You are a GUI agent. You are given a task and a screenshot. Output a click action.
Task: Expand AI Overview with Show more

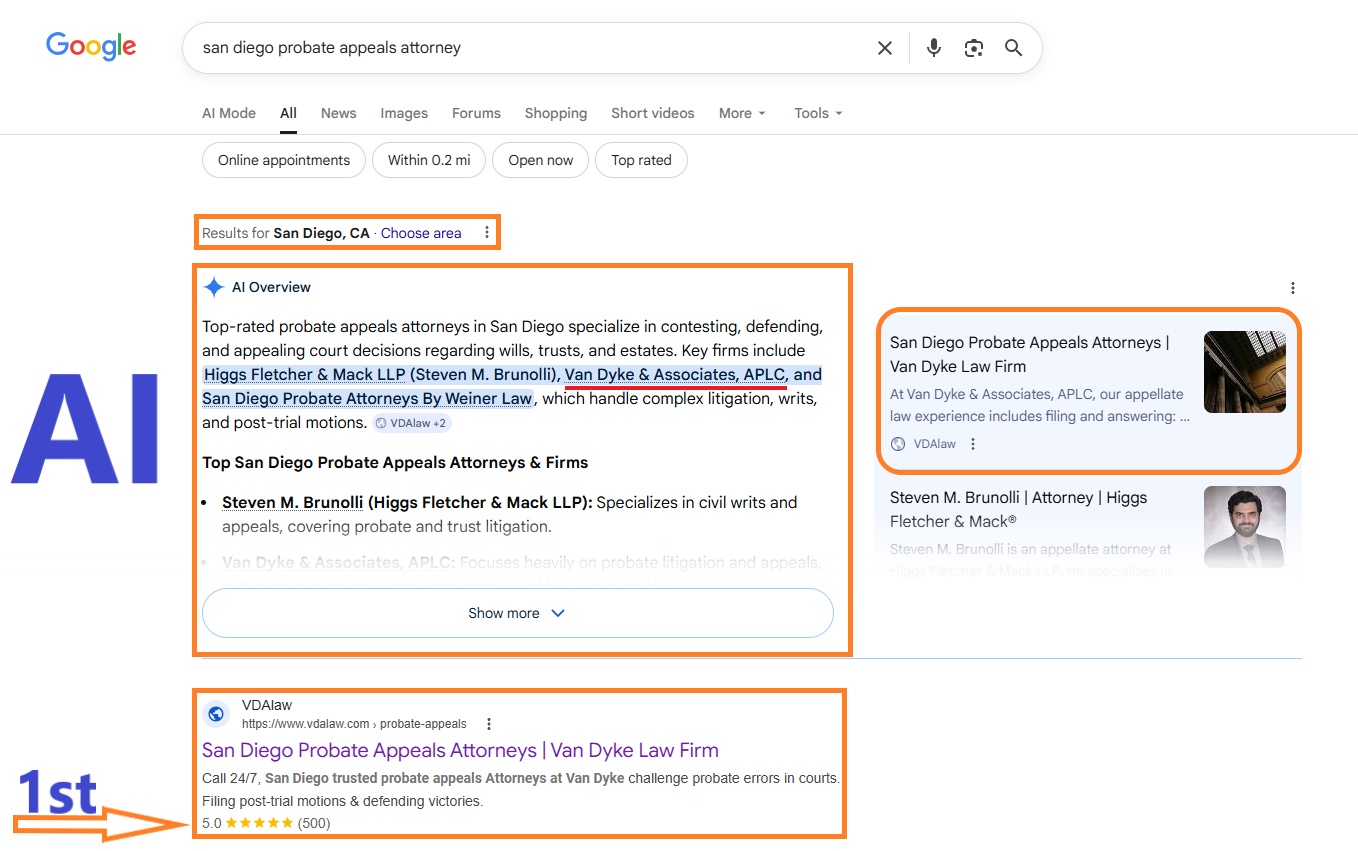(x=517, y=613)
